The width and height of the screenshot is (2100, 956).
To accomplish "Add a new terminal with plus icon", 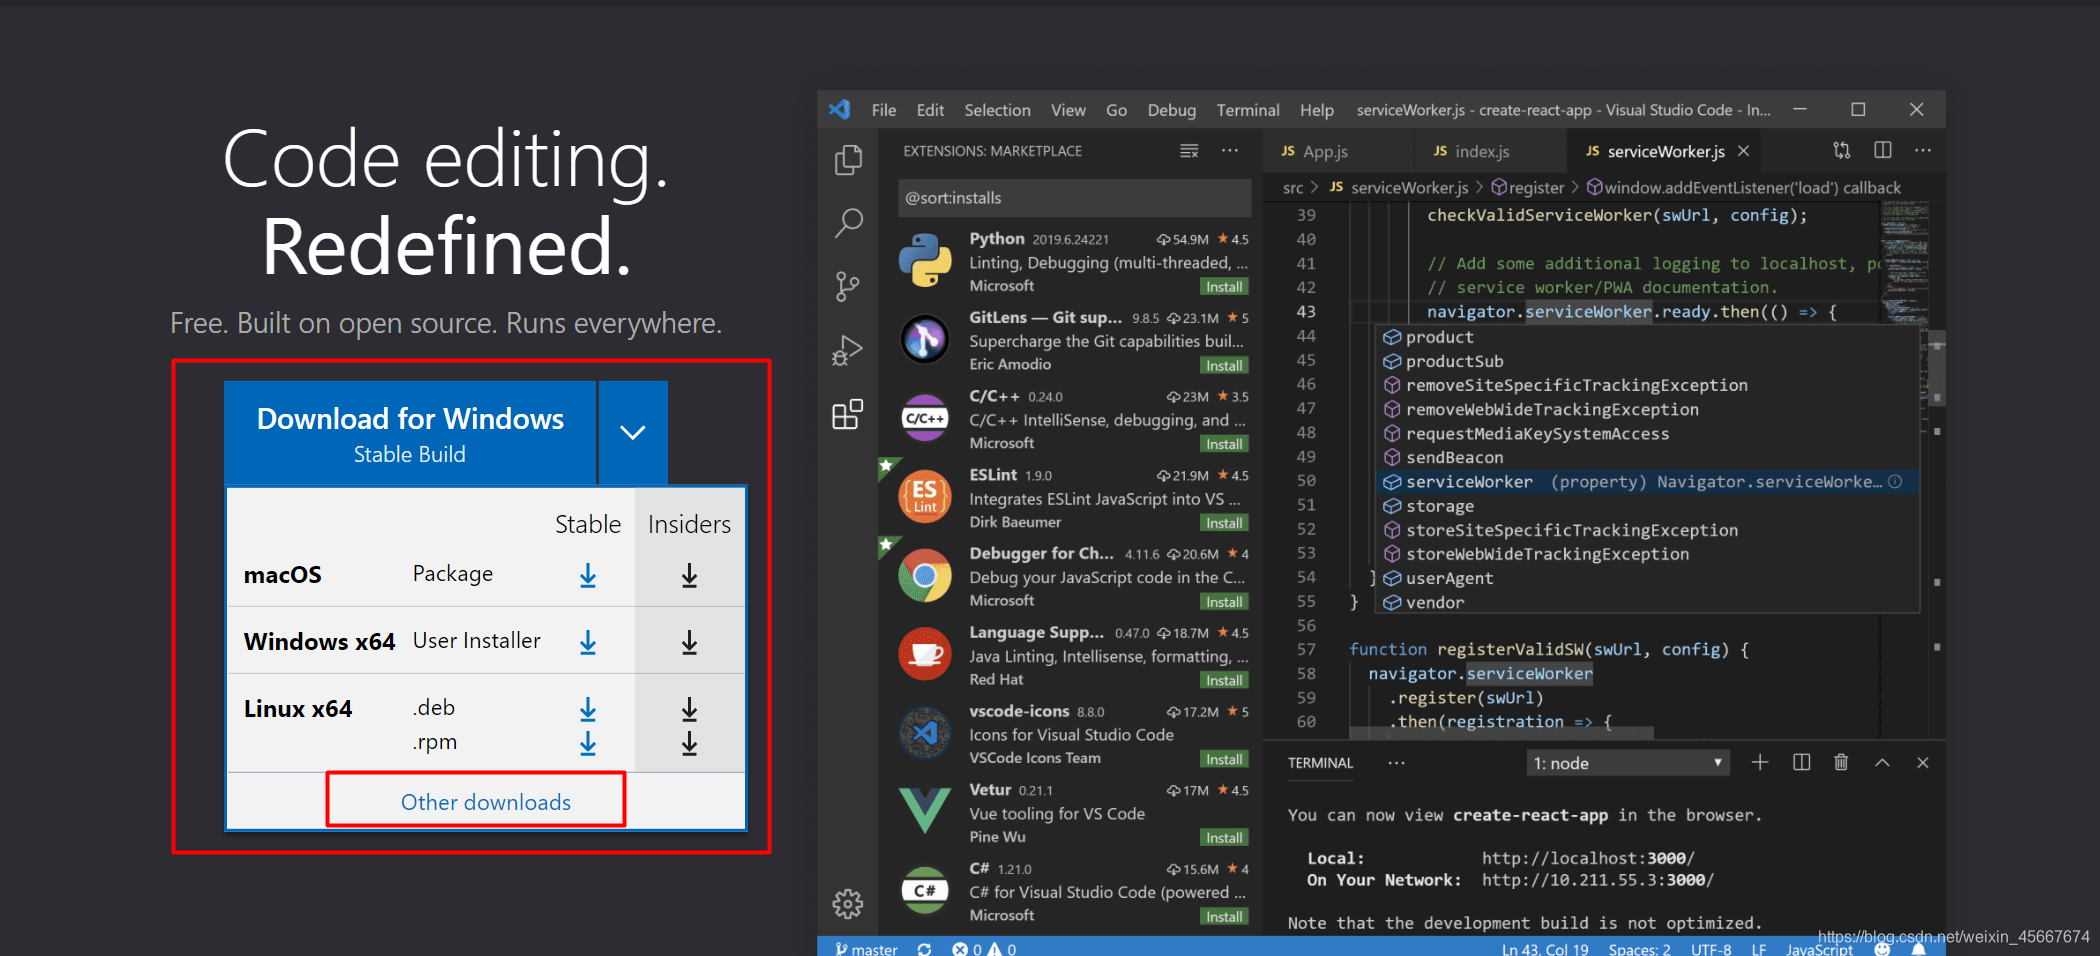I will point(1760,763).
